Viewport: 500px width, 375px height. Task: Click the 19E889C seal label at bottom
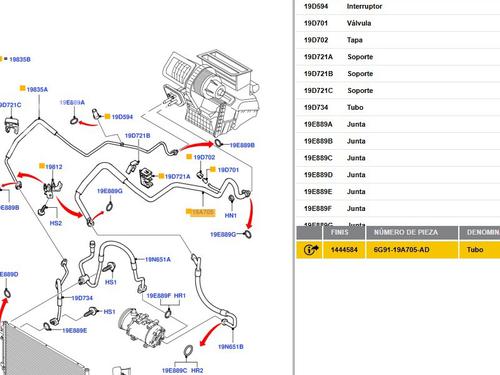175,371
